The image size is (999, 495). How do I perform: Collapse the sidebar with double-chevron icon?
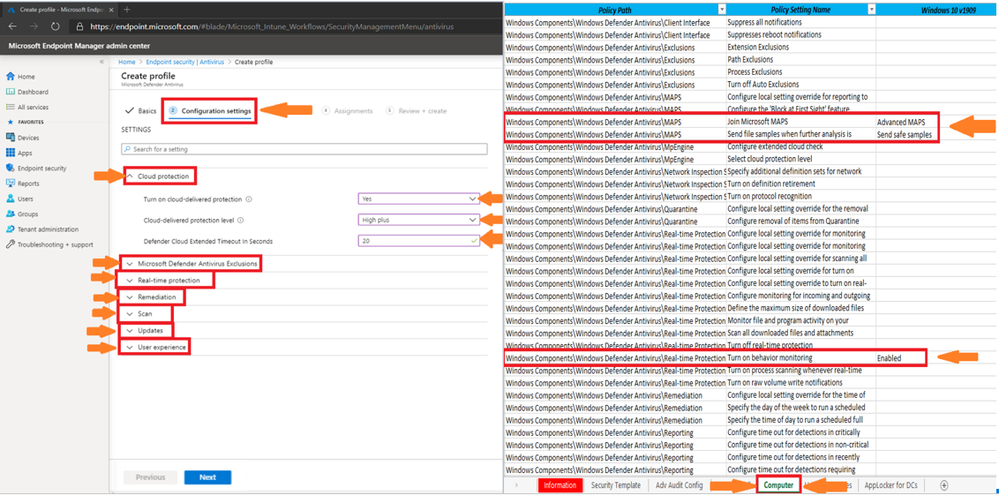pyautogui.click(x=101, y=62)
